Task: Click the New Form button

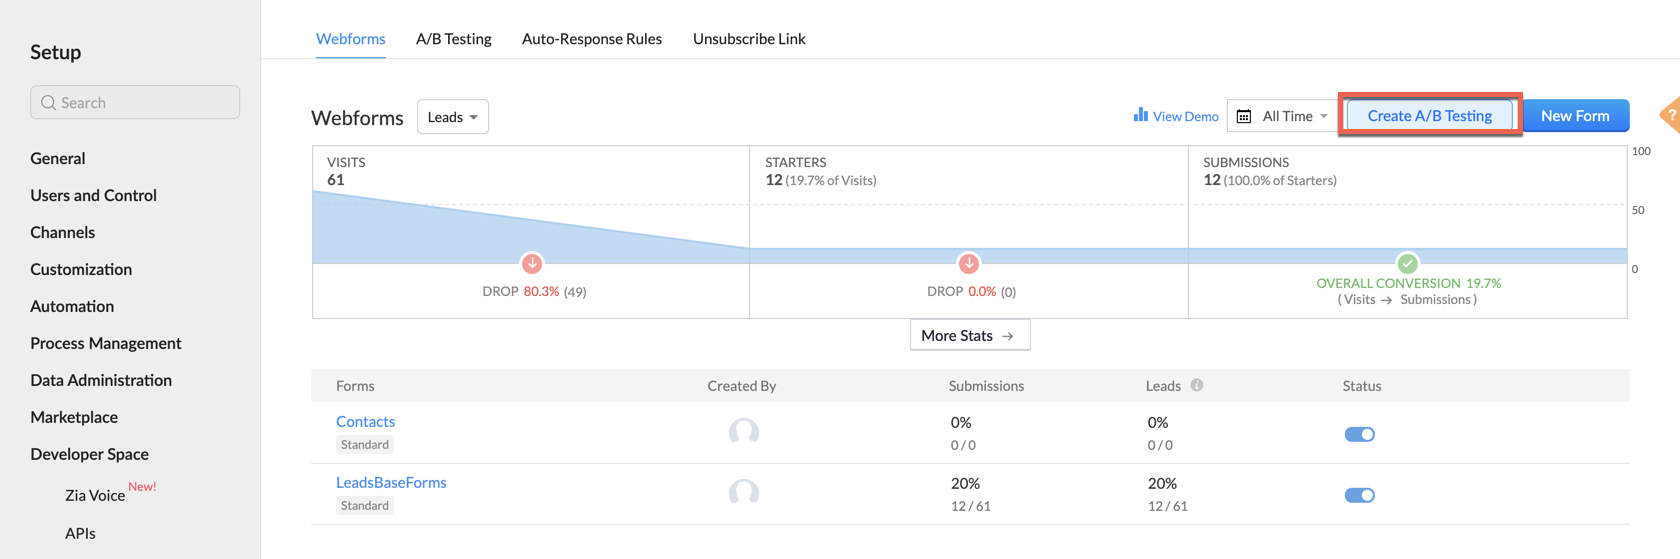Action: pyautogui.click(x=1574, y=116)
